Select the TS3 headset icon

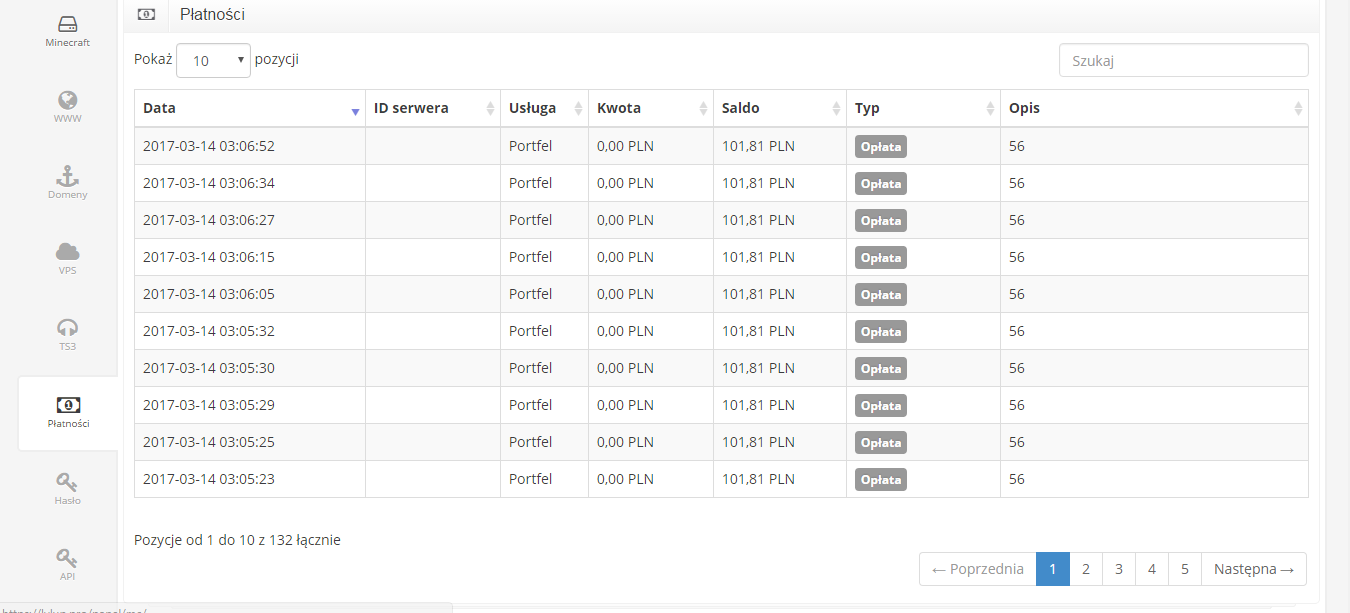67,328
